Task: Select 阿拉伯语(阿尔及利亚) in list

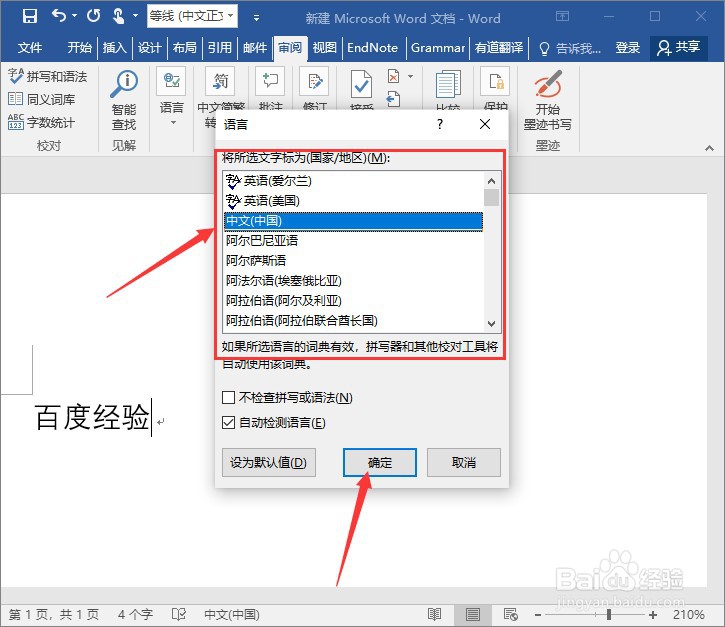Action: click(x=353, y=301)
